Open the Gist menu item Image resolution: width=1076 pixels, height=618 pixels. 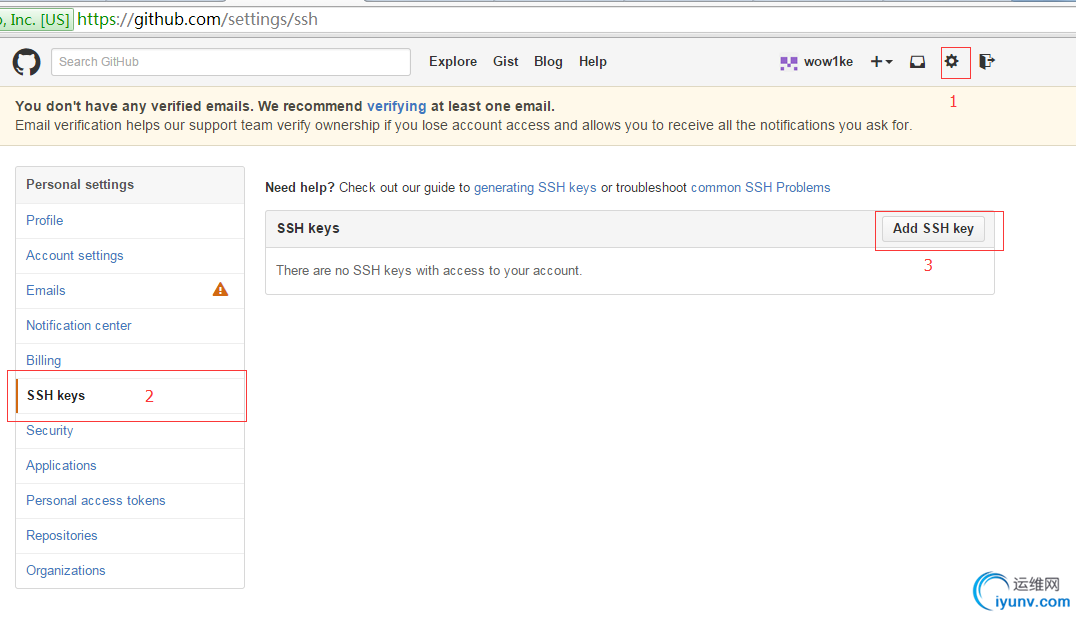[x=506, y=62]
